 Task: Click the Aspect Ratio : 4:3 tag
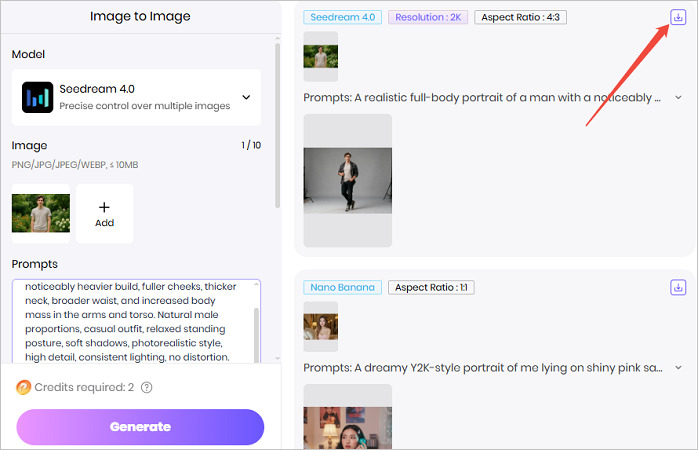[520, 17]
